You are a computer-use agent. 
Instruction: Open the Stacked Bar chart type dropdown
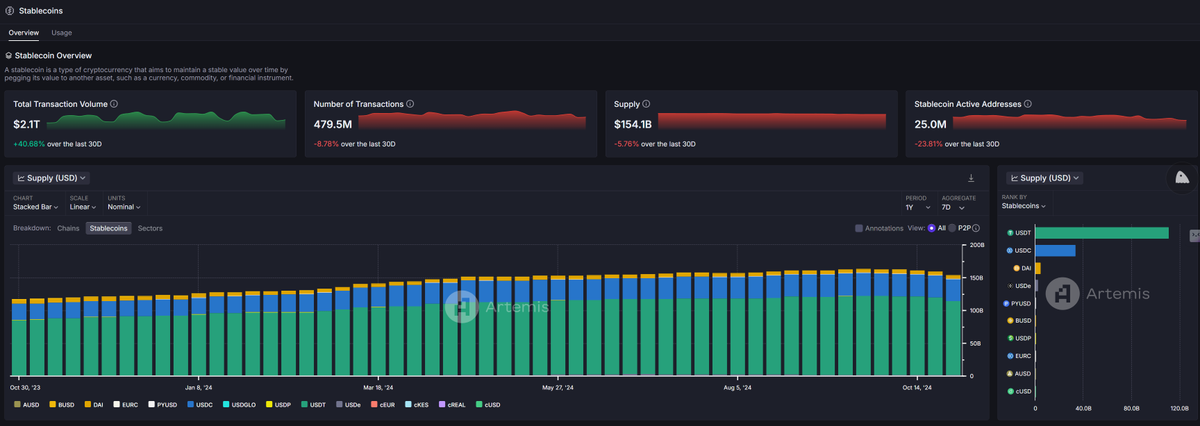pyautogui.click(x=38, y=207)
